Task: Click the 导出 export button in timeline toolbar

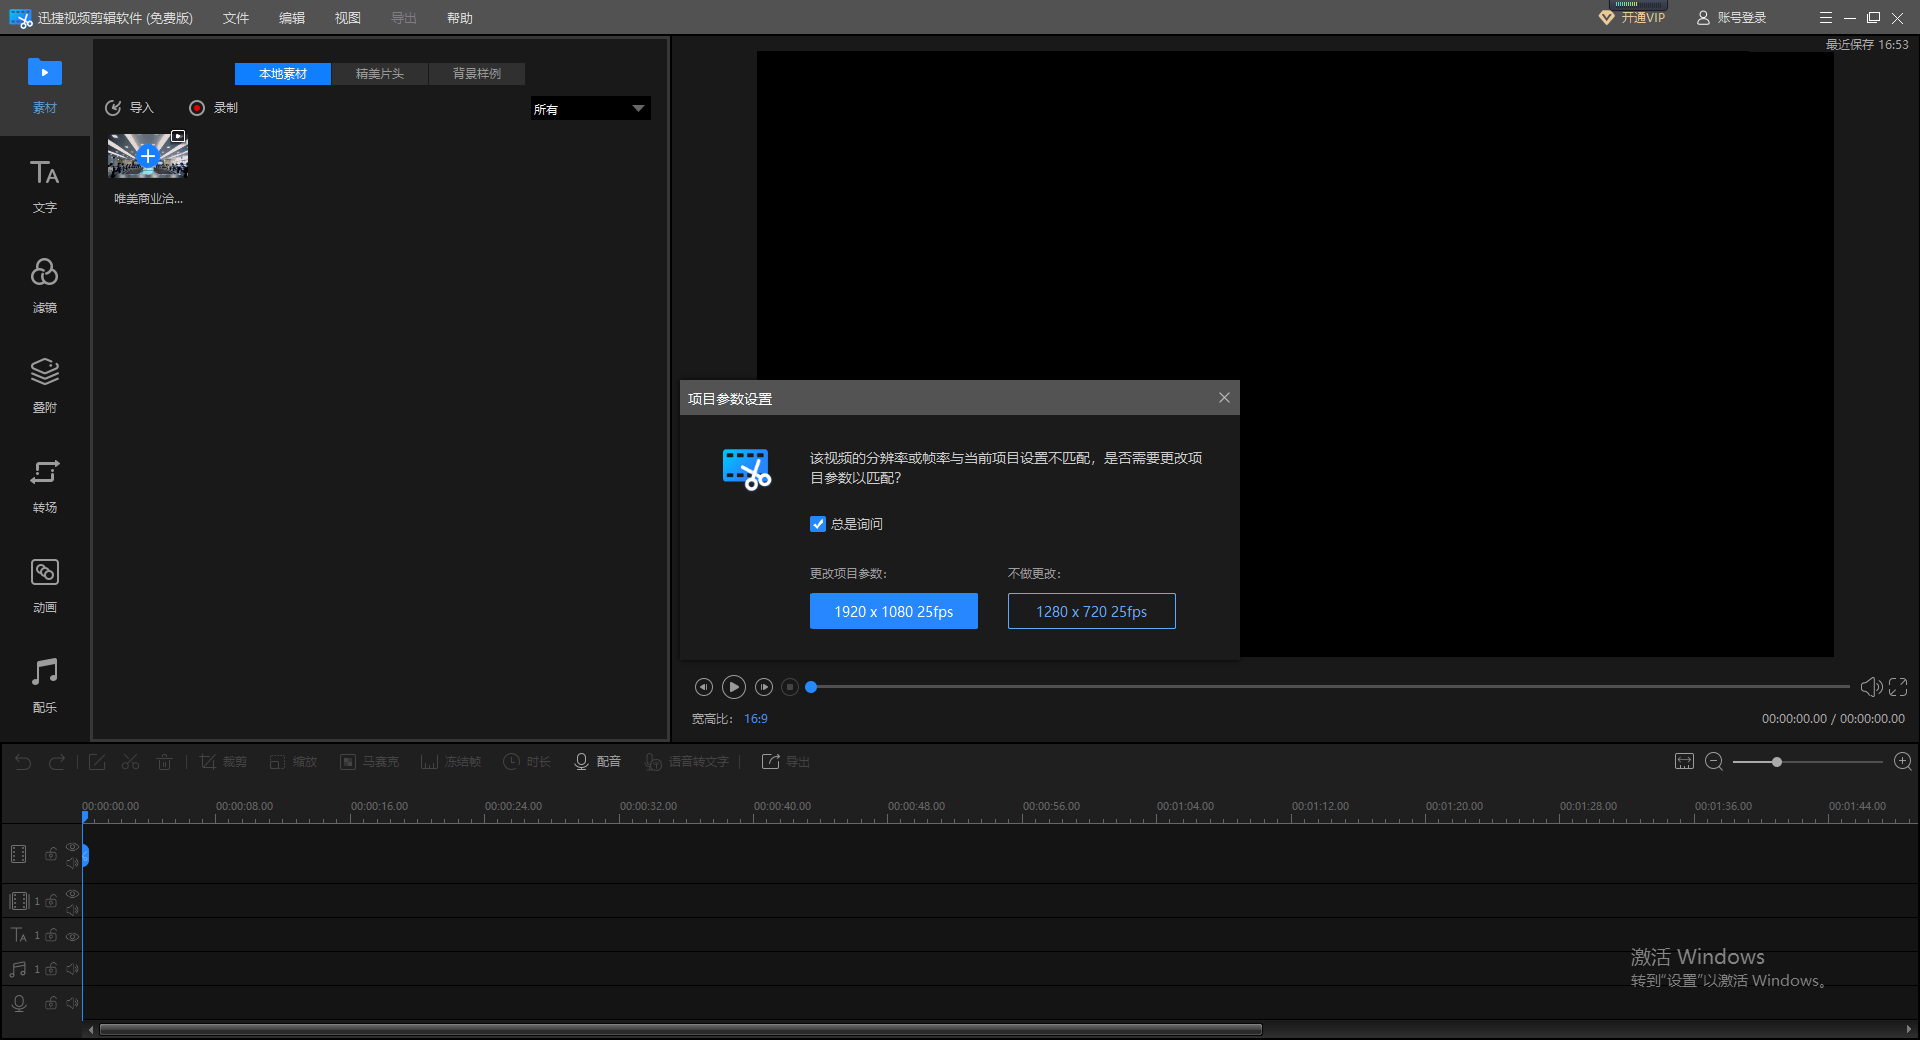Action: 786,762
